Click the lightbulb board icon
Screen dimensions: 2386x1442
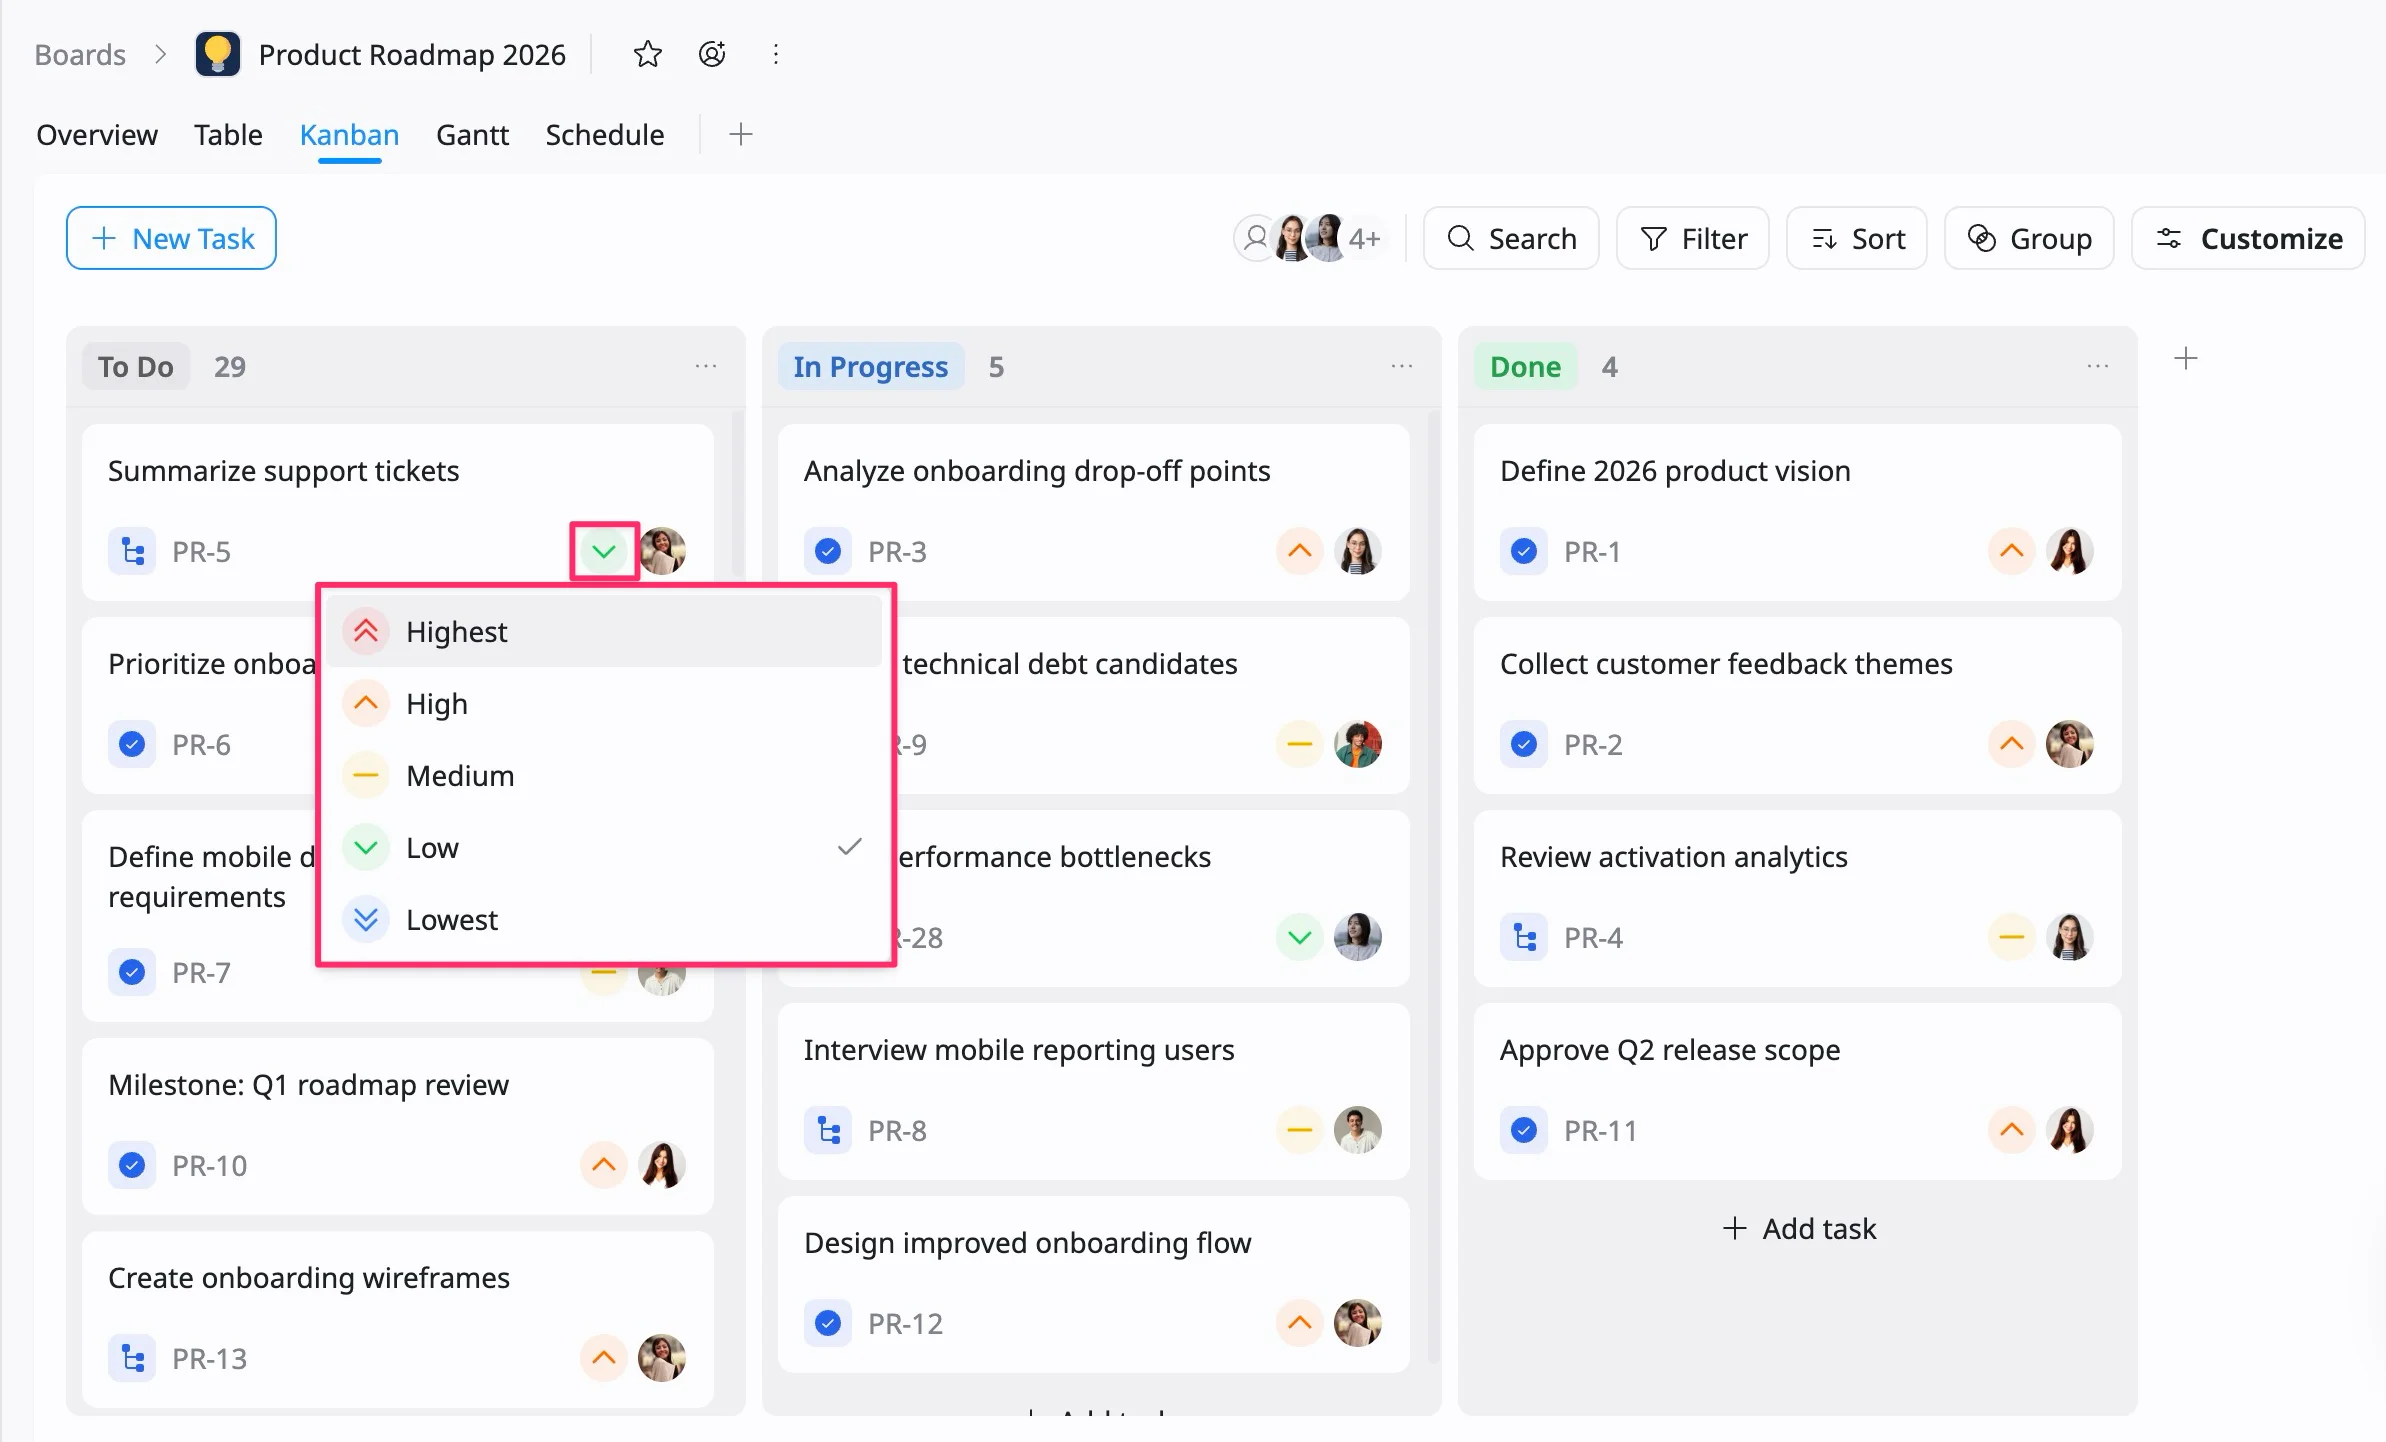pyautogui.click(x=217, y=54)
